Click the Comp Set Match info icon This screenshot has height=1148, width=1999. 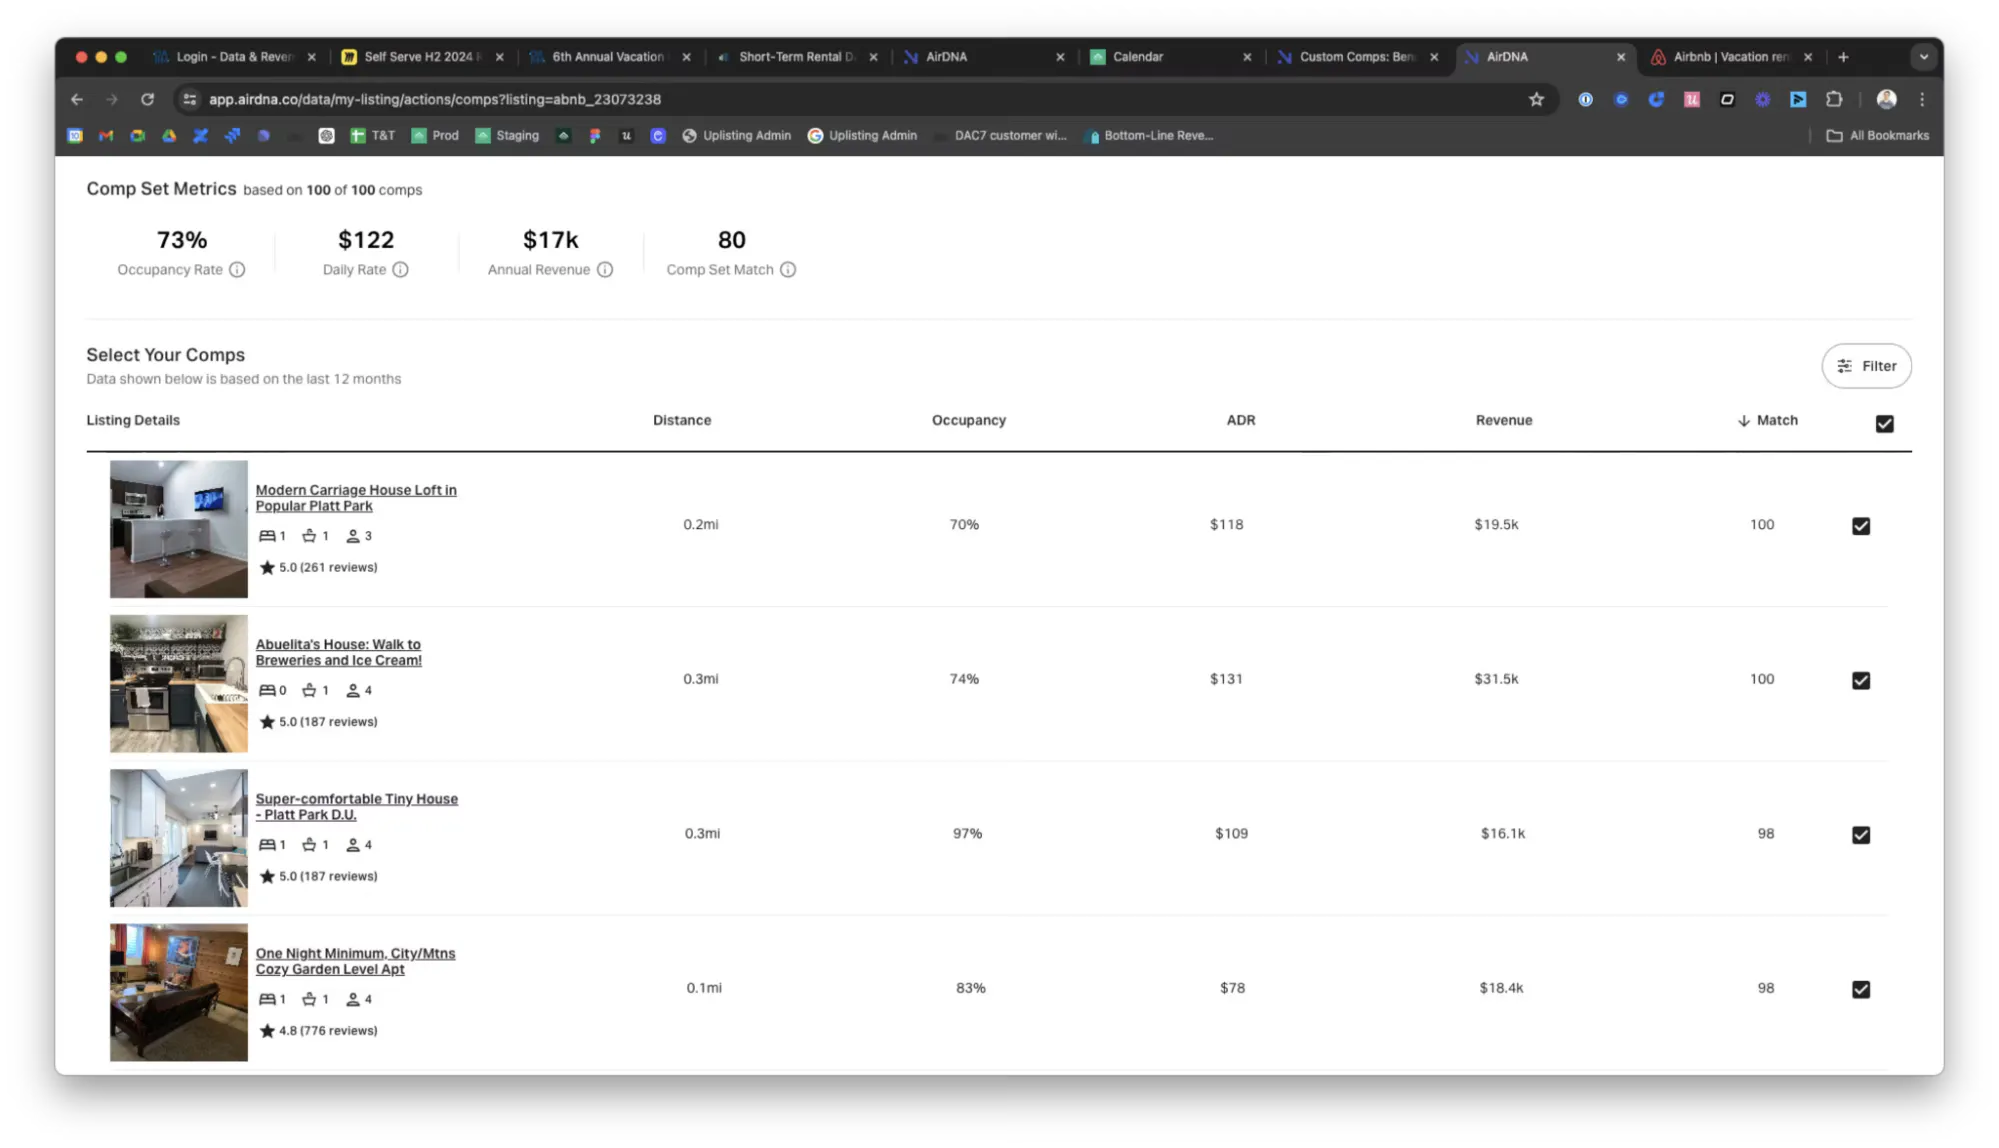tap(788, 270)
